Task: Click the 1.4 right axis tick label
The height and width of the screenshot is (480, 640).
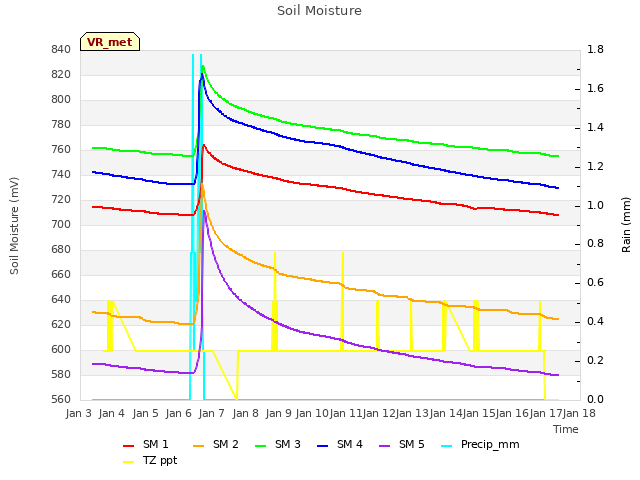Action: point(595,127)
